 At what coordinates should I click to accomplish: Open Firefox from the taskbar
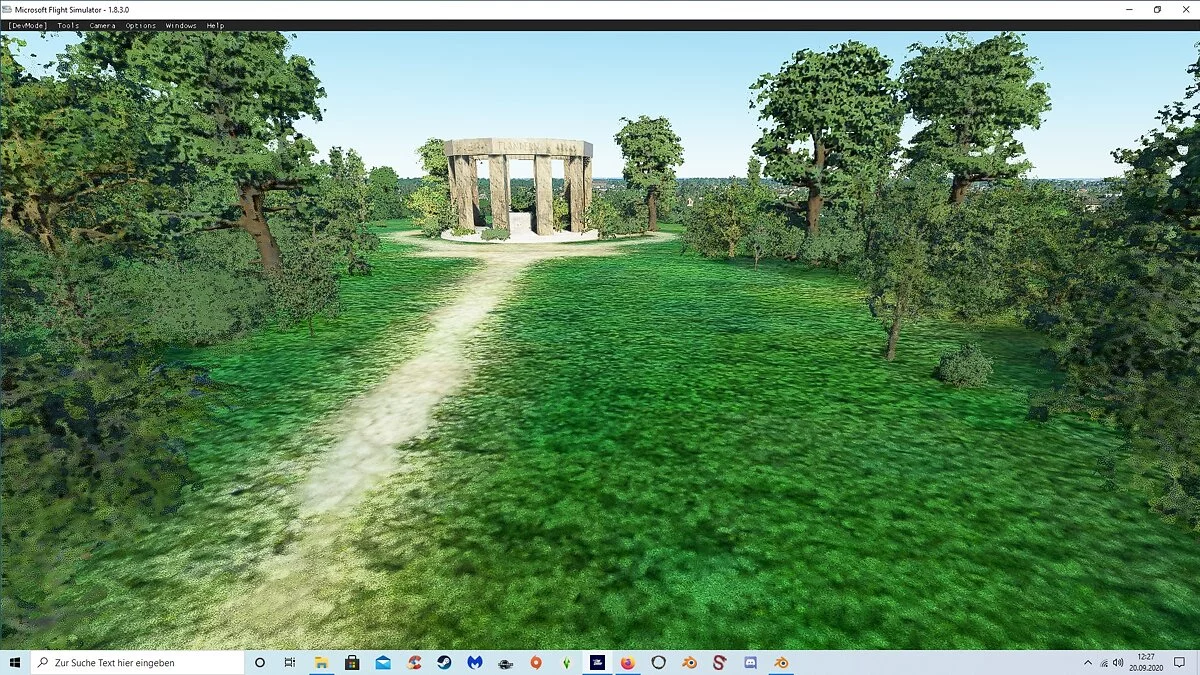628,662
